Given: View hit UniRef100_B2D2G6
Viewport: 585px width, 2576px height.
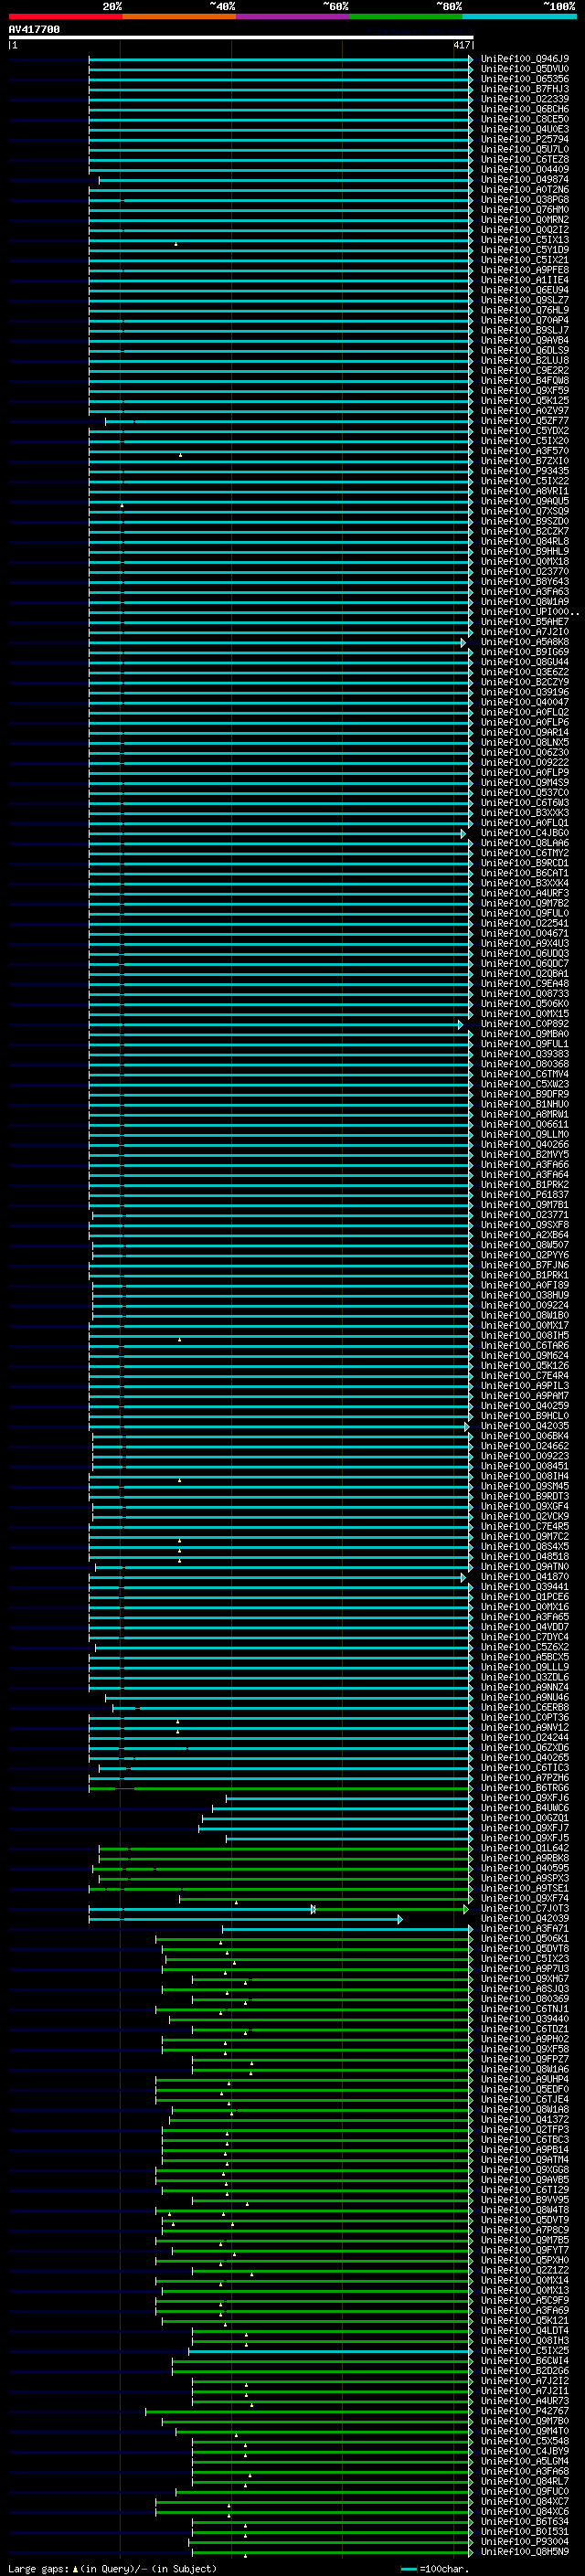Looking at the screenshot, I should (x=525, y=2371).
